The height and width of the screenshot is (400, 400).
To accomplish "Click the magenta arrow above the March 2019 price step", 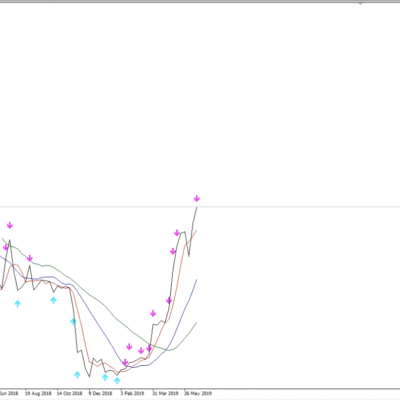I will click(153, 313).
